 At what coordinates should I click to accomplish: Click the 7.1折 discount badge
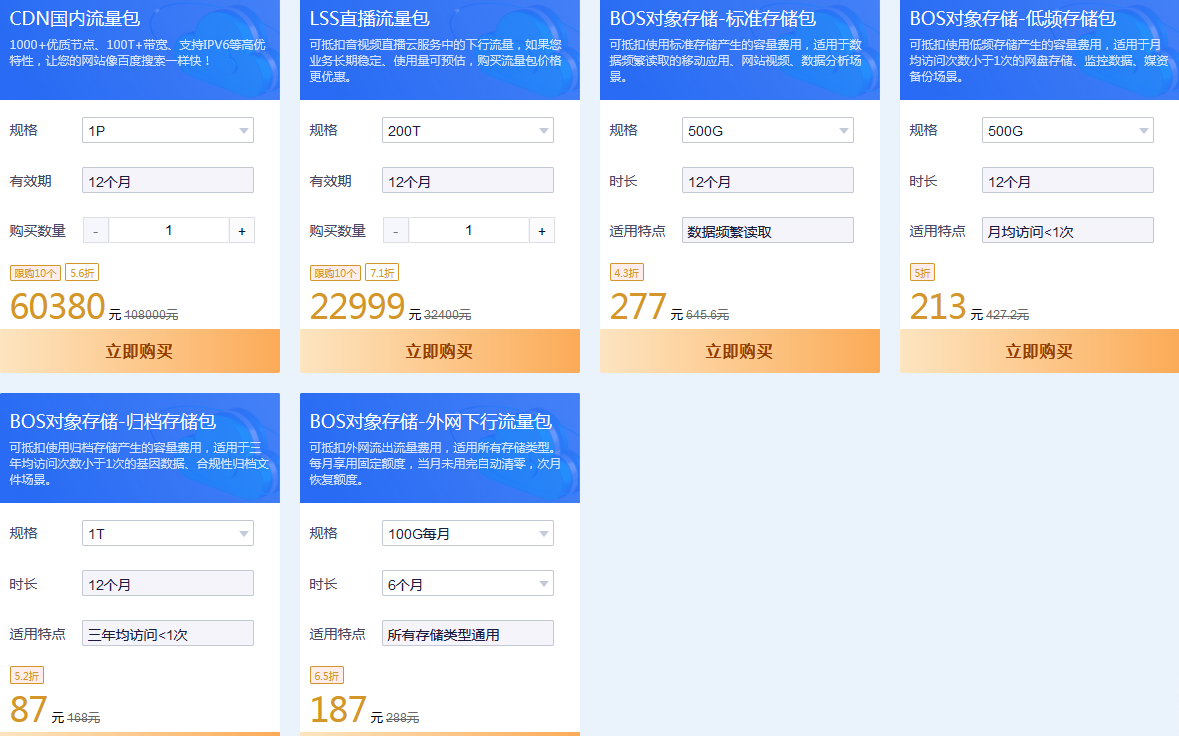(x=382, y=273)
